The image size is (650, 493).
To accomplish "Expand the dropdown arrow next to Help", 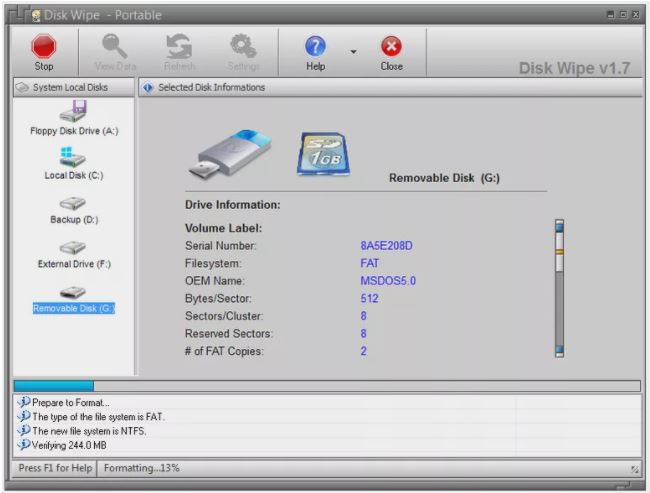I will 353,51.
